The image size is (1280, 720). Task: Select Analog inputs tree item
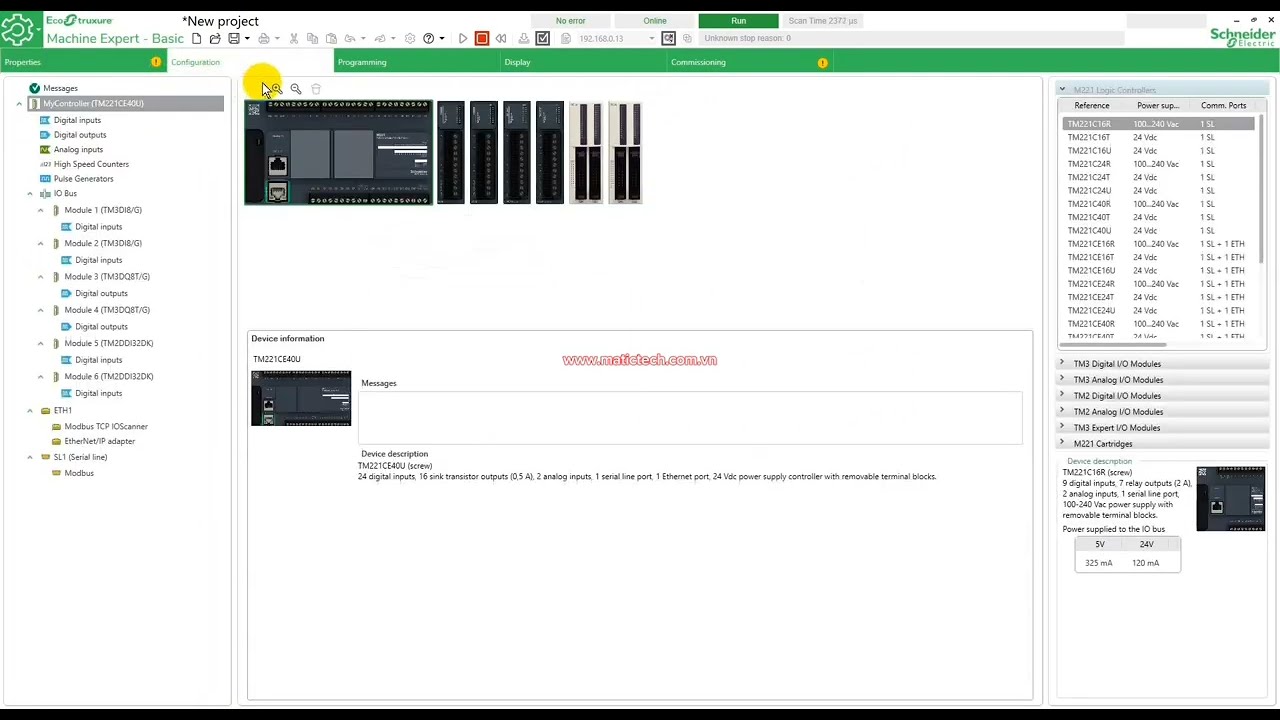(x=78, y=149)
